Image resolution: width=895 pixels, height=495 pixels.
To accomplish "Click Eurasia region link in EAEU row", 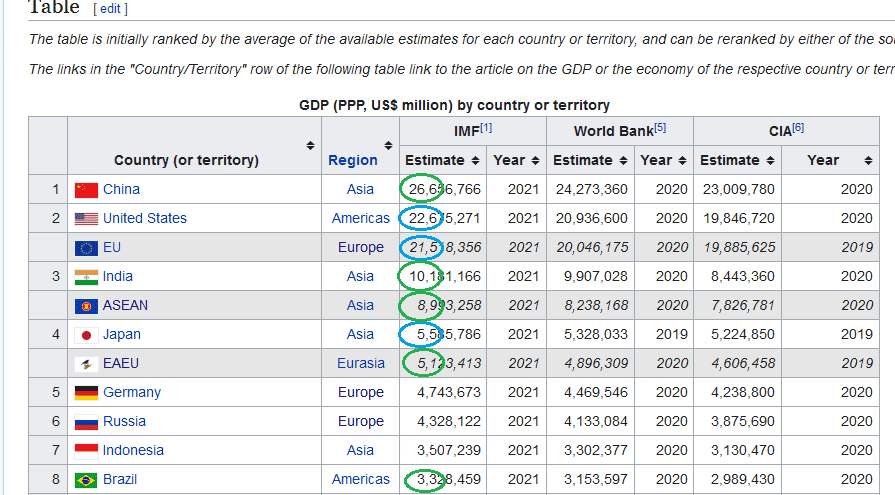I will (361, 363).
